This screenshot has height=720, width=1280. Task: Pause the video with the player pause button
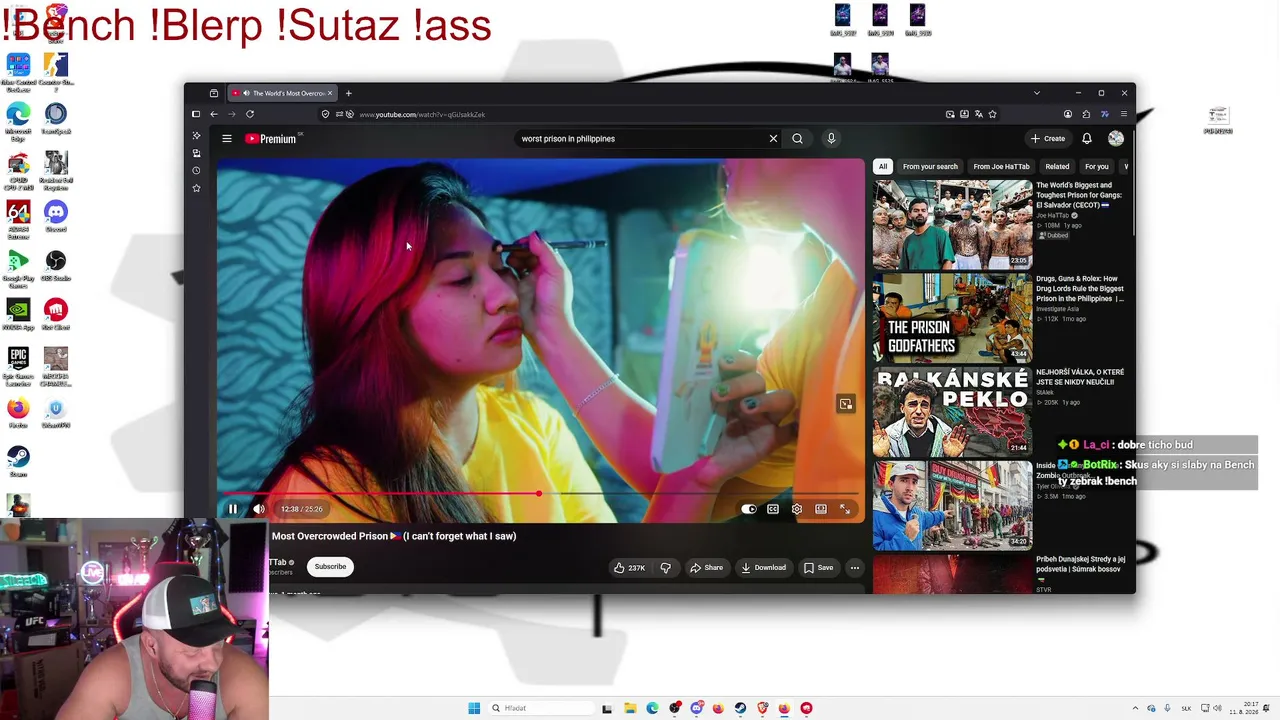point(233,509)
